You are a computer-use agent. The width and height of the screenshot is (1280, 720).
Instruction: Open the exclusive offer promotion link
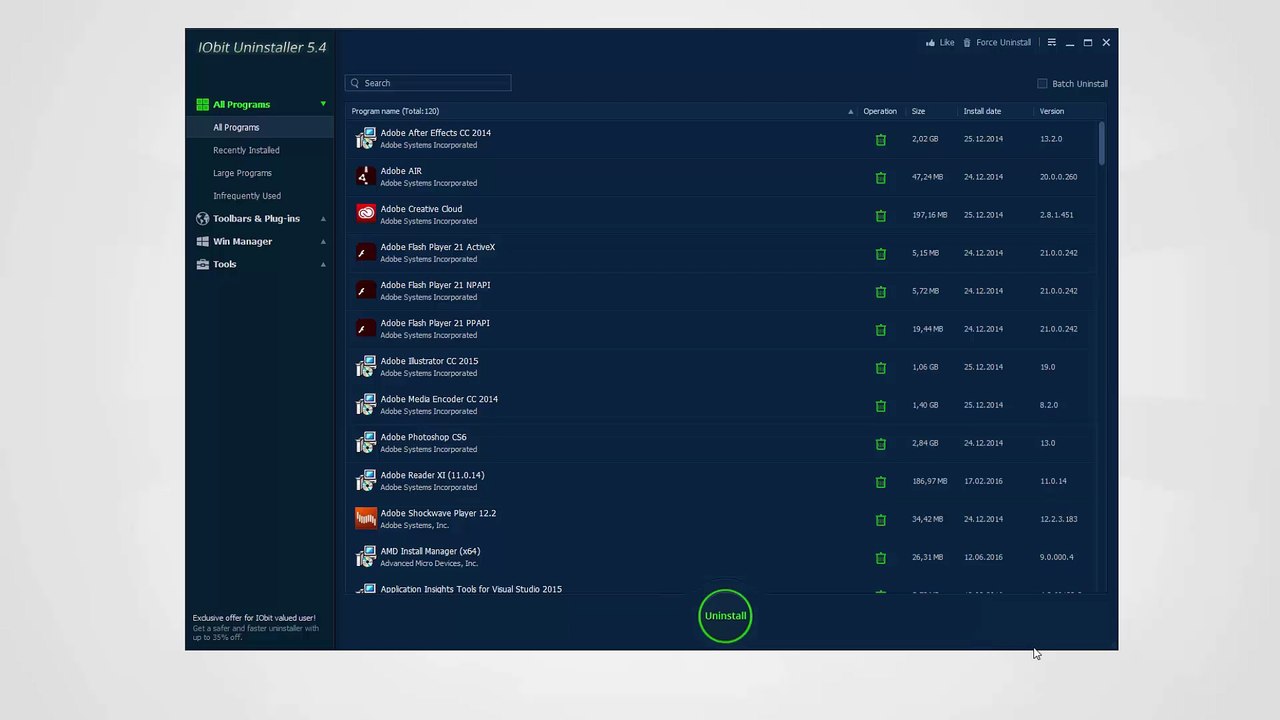[256, 627]
